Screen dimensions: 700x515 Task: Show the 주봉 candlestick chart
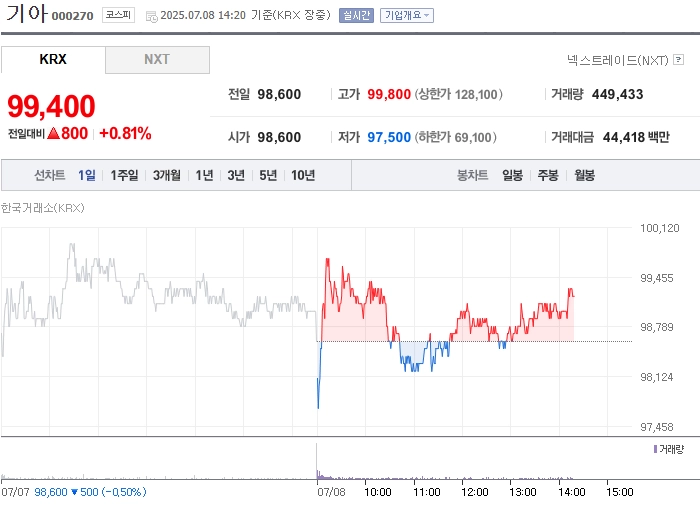coord(548,175)
